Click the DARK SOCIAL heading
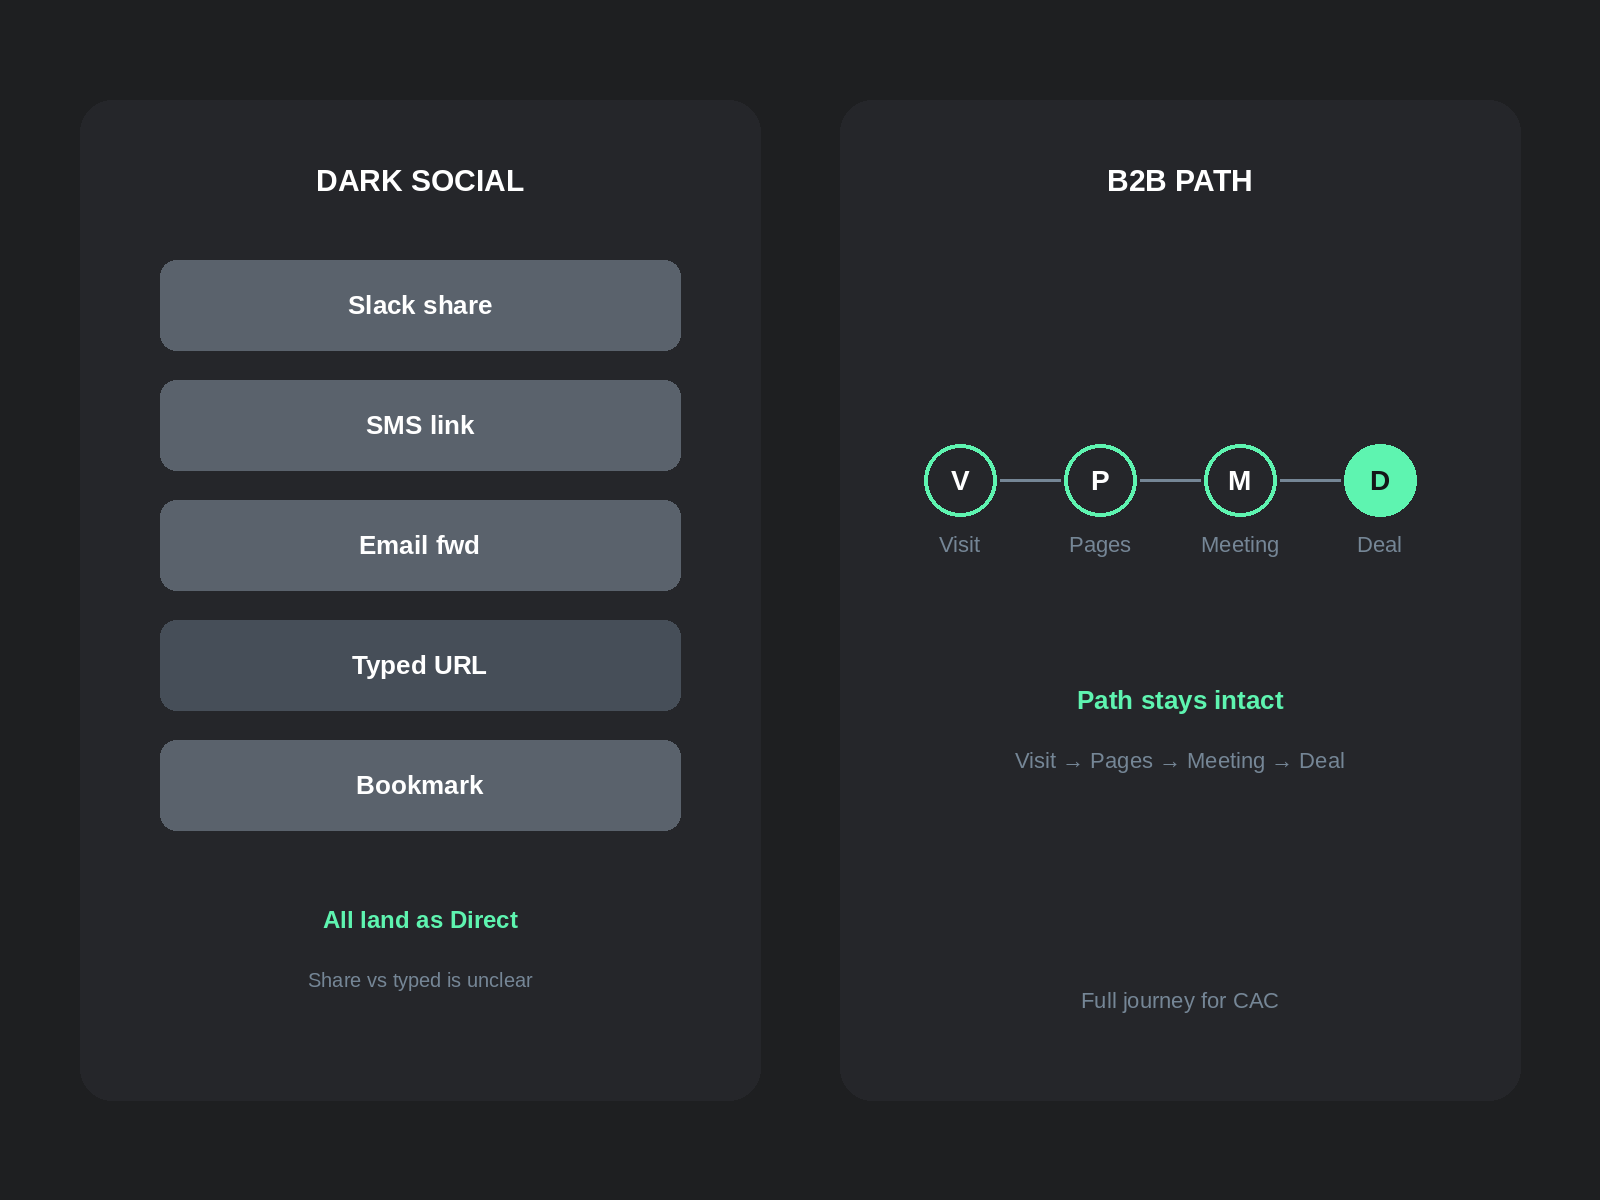This screenshot has height=1200, width=1600. pyautogui.click(x=420, y=181)
